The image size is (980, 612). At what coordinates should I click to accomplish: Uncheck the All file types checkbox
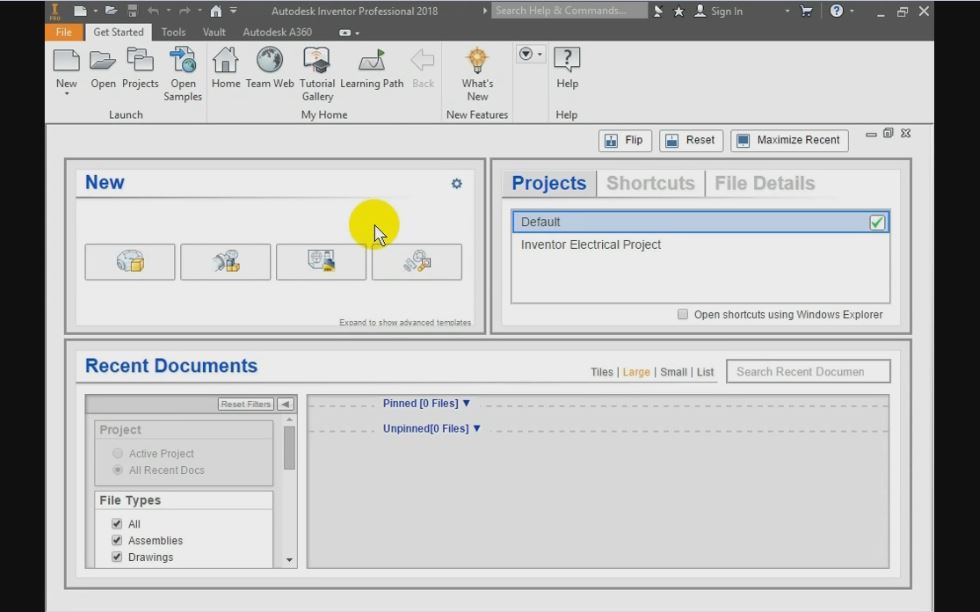tap(116, 524)
